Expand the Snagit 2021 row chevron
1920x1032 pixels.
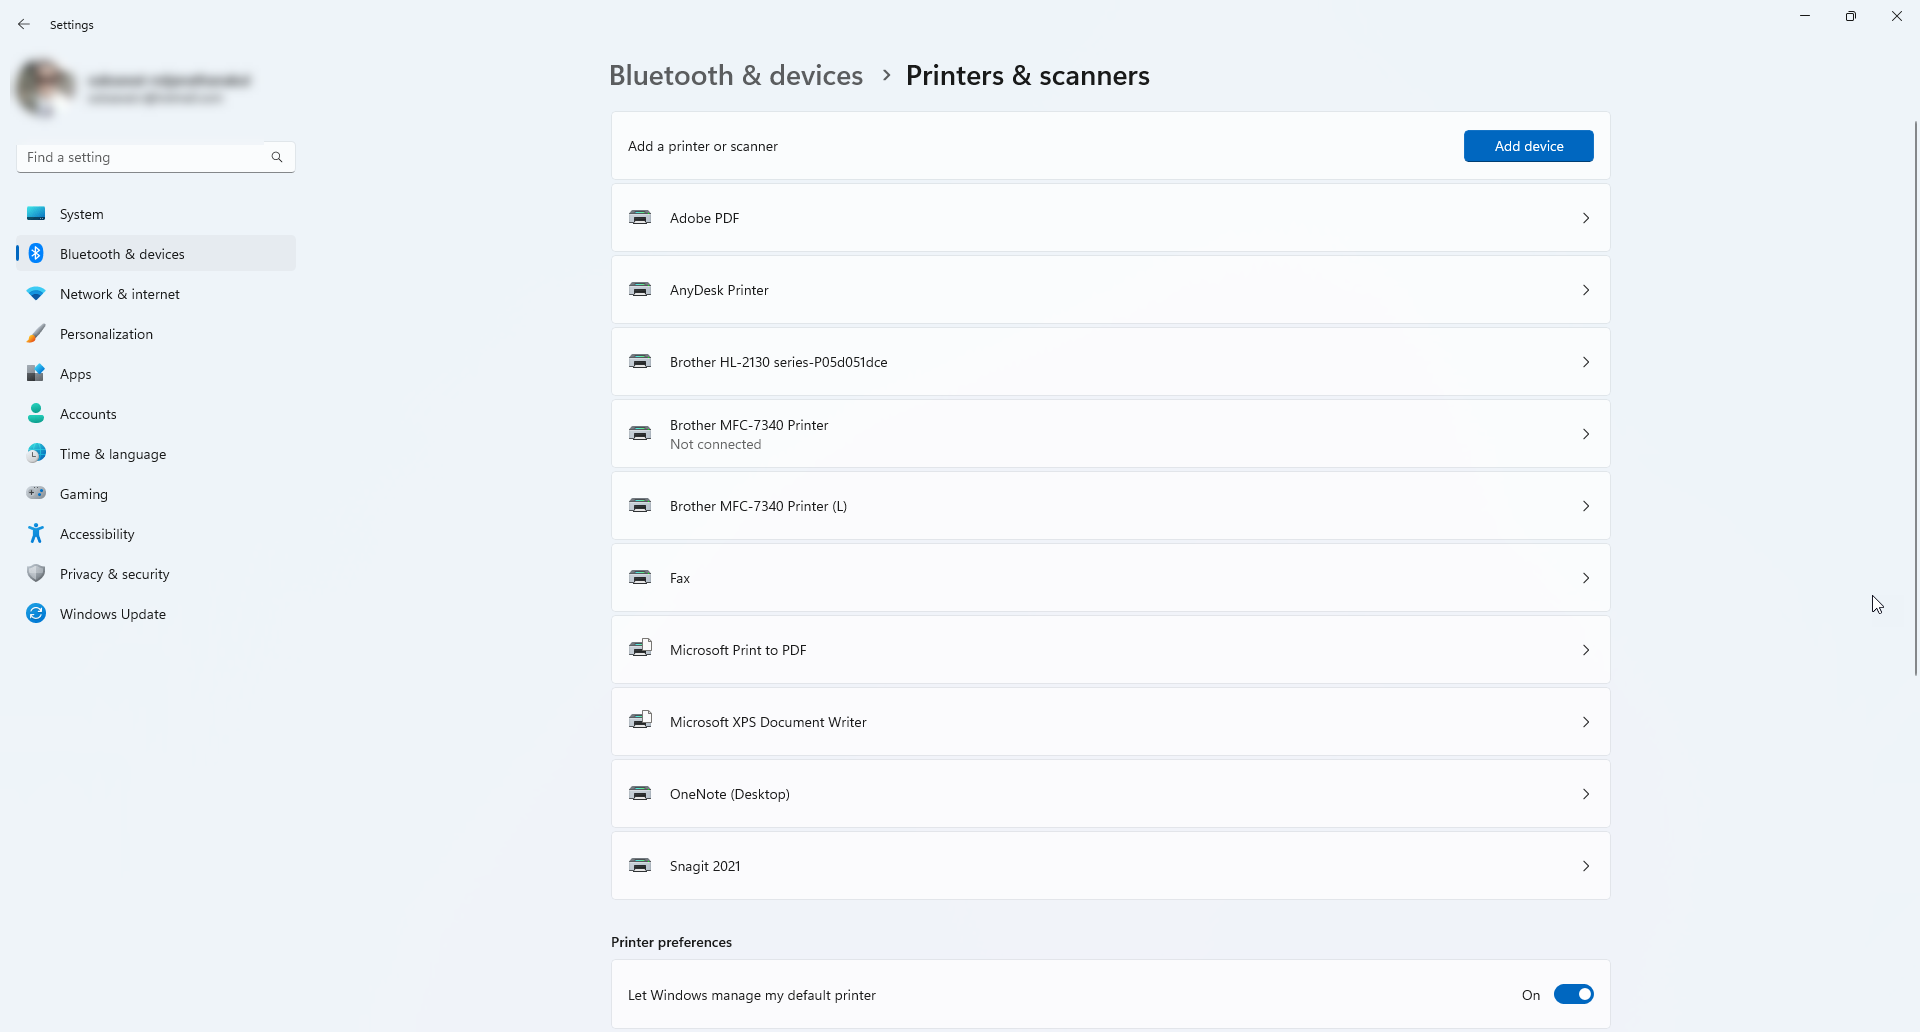[x=1586, y=866]
